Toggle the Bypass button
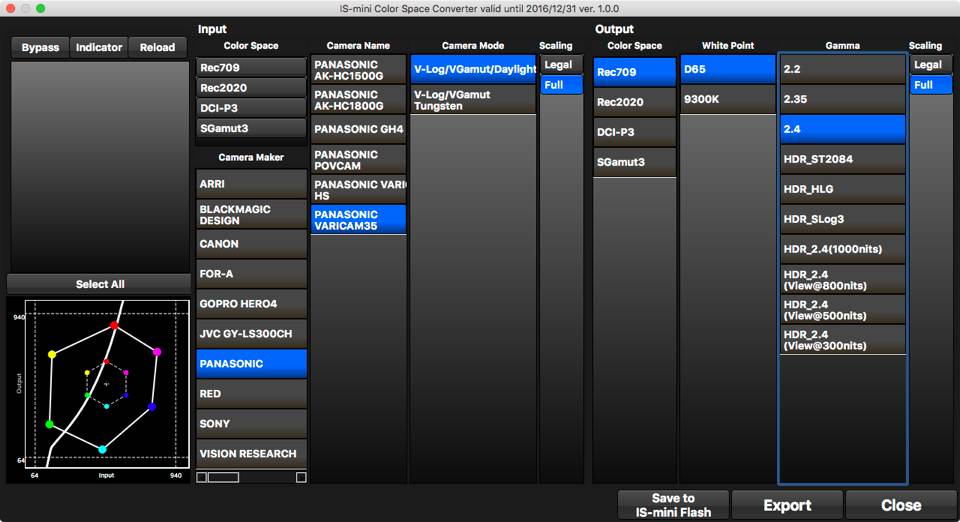Screen dimensions: 960x522 pyautogui.click(x=40, y=47)
